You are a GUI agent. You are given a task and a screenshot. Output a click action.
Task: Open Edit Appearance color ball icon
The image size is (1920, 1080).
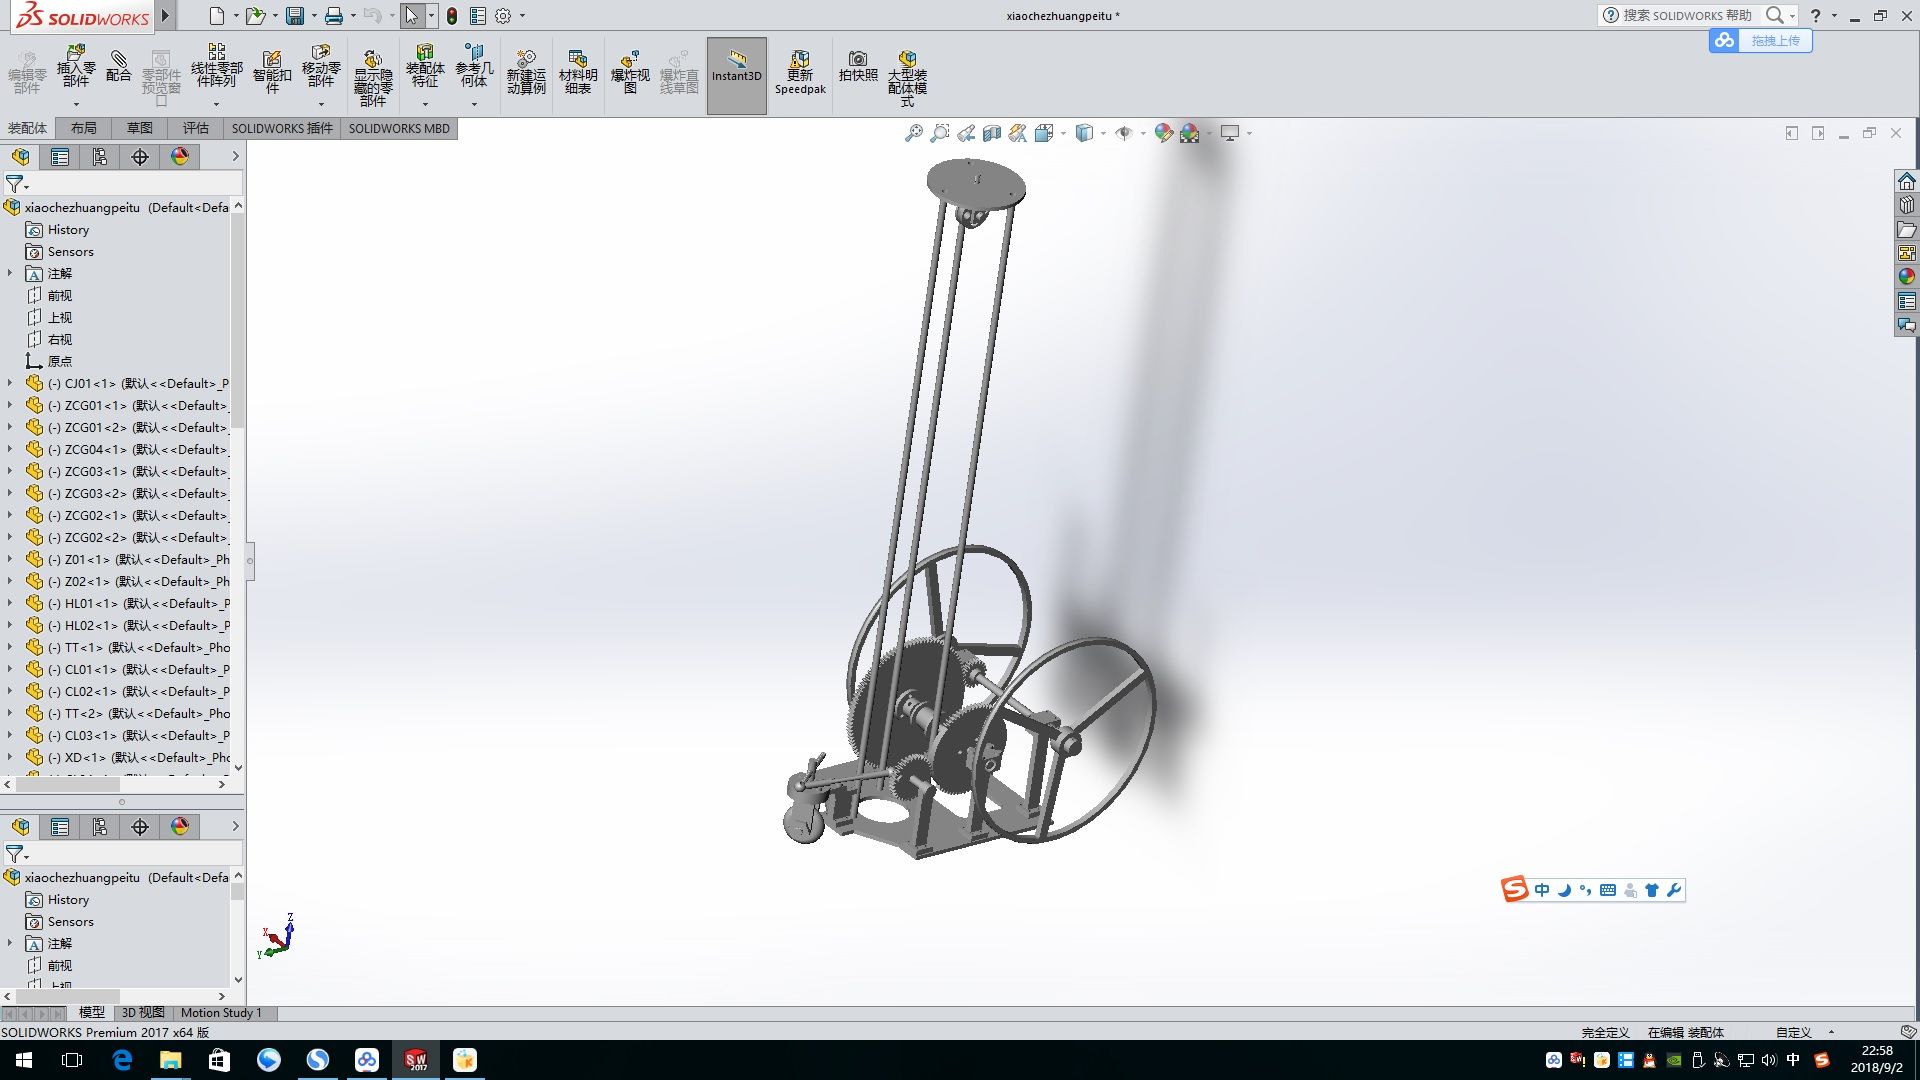[x=1163, y=133]
